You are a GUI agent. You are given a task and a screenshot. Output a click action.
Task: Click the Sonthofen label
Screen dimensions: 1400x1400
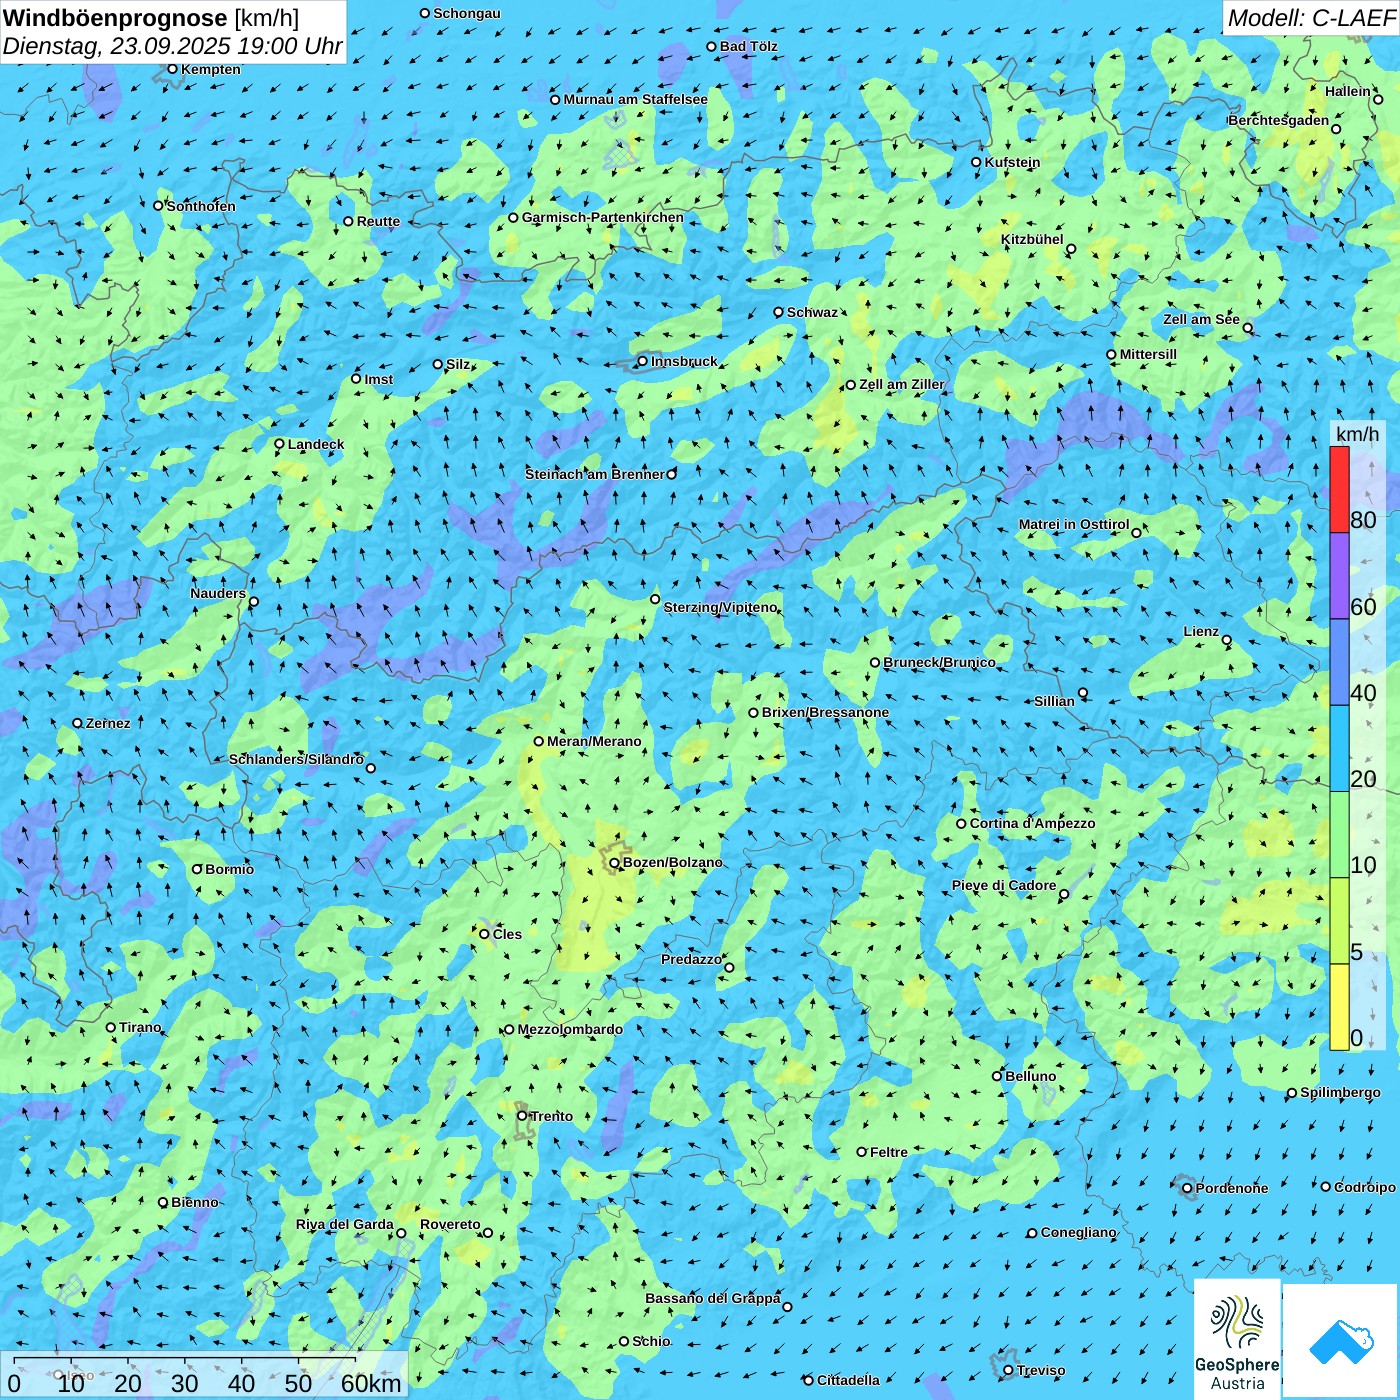[x=201, y=206]
